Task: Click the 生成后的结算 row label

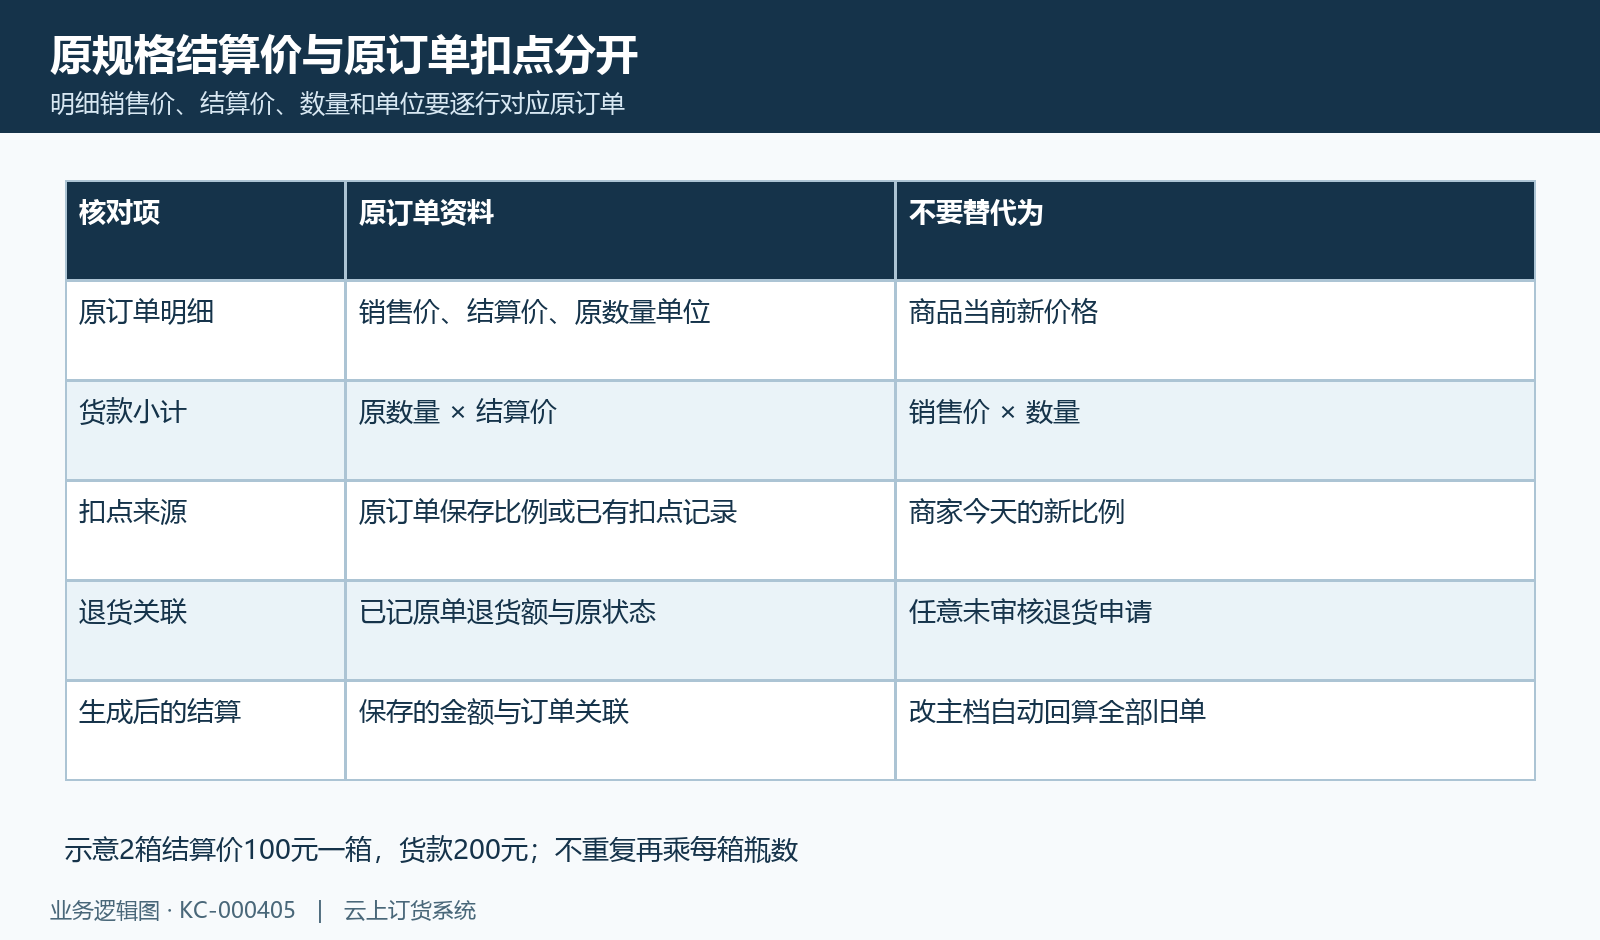Action: tap(206, 731)
